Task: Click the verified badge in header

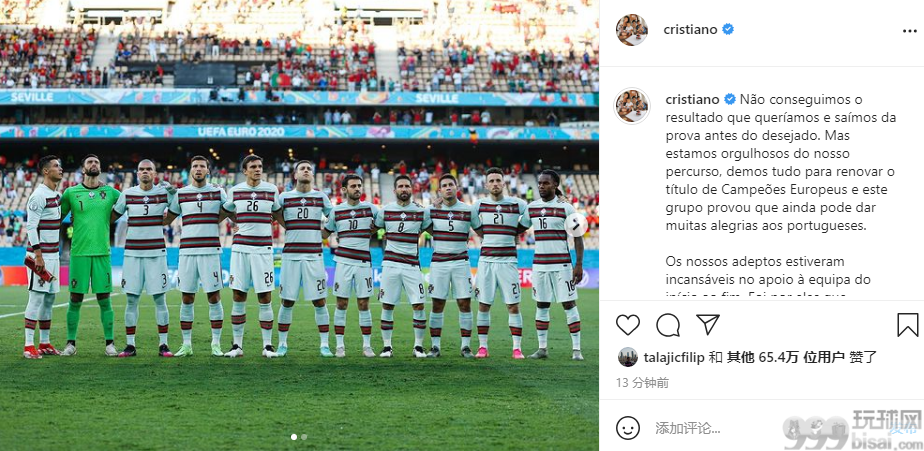Action: click(728, 29)
